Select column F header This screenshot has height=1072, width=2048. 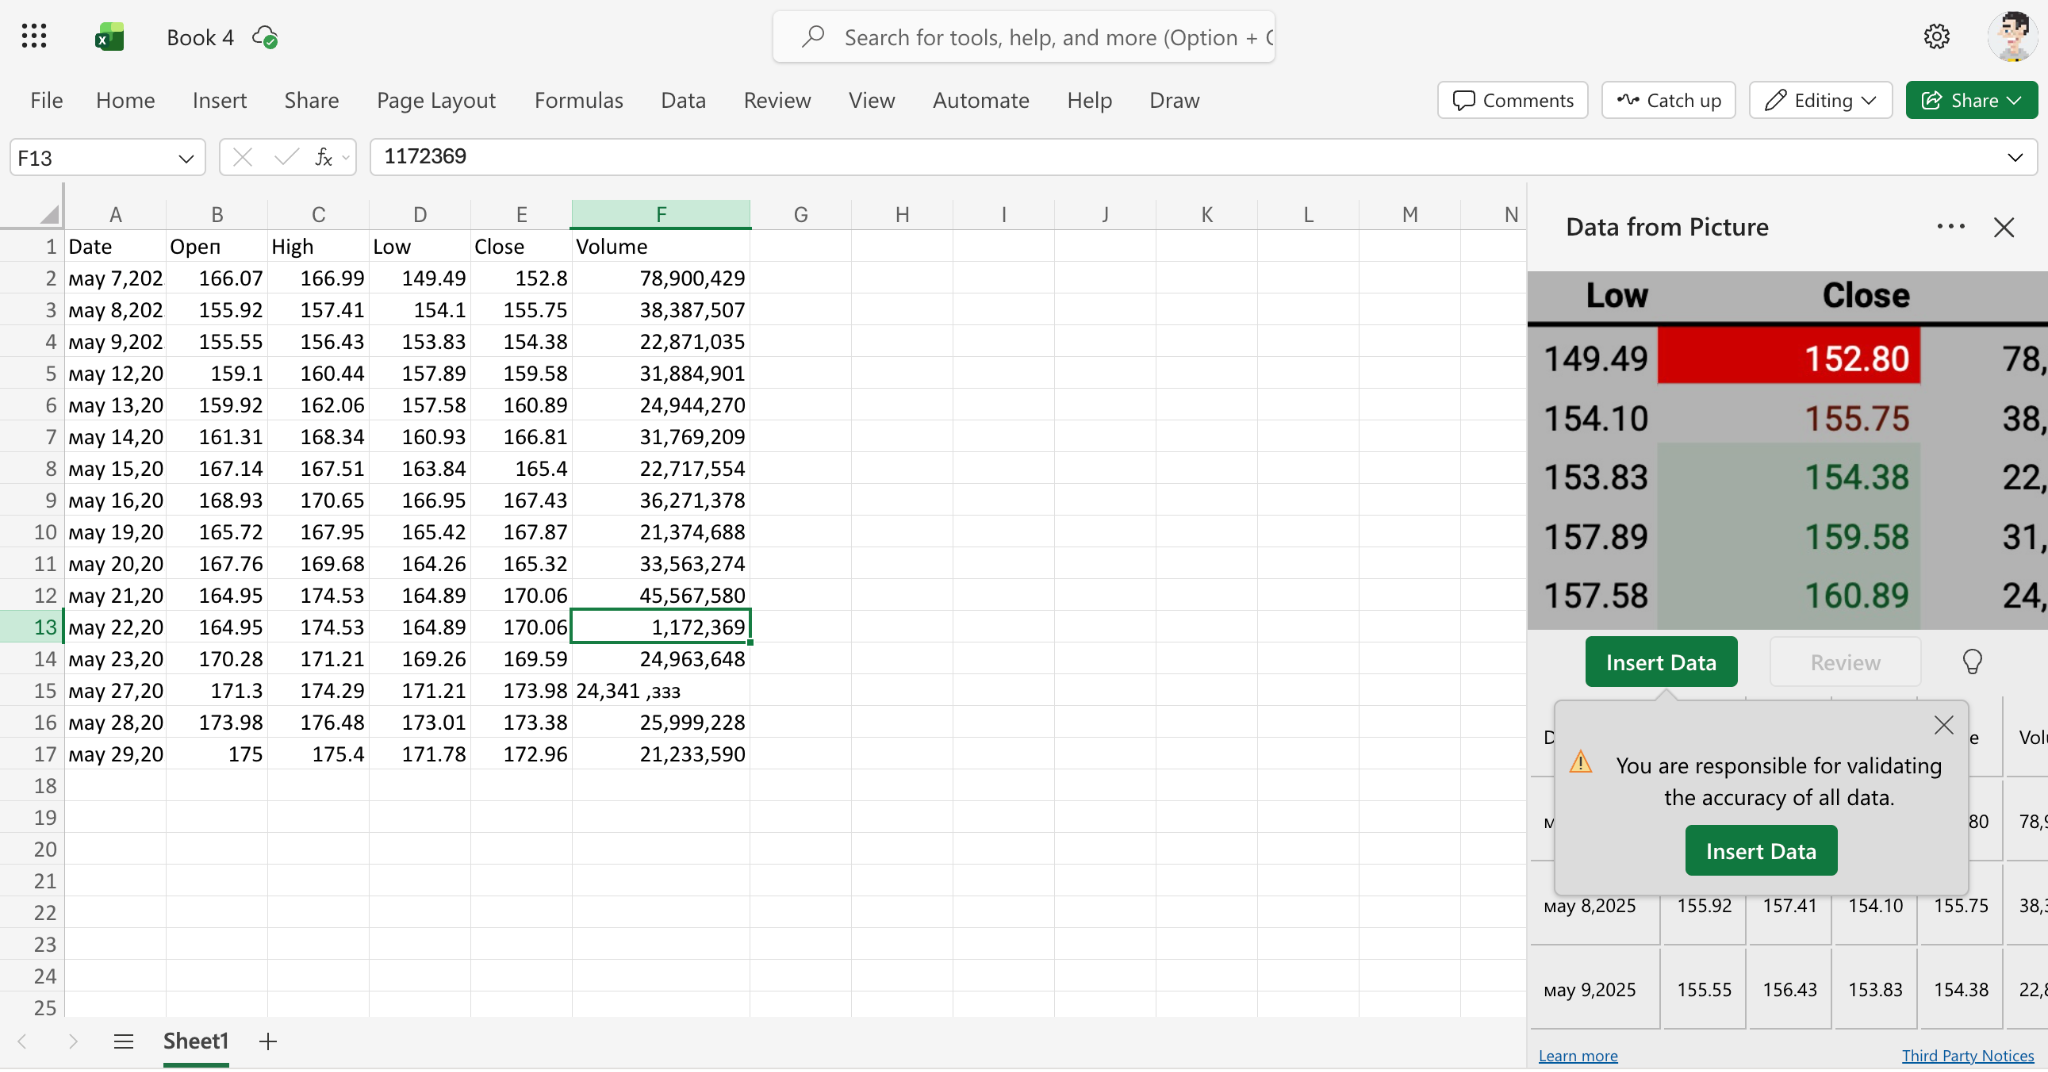click(x=661, y=214)
